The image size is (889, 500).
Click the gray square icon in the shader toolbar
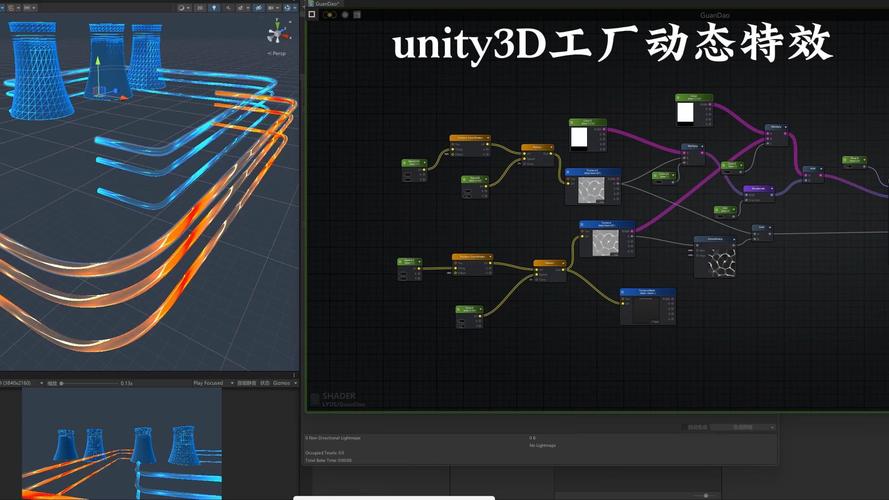[357, 15]
